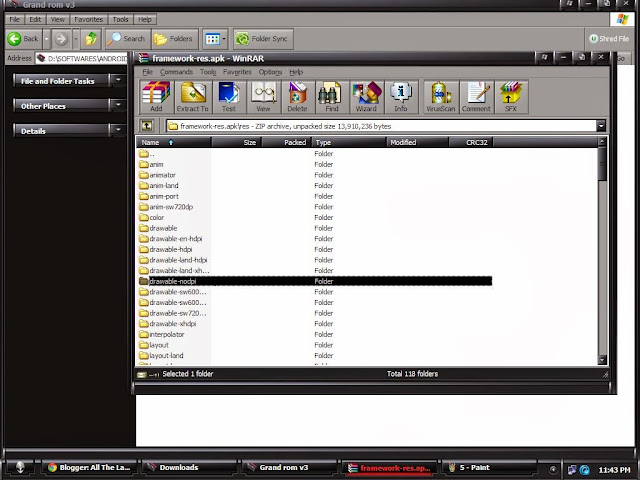Click the Comment icon
640x480 pixels.
pyautogui.click(x=476, y=97)
